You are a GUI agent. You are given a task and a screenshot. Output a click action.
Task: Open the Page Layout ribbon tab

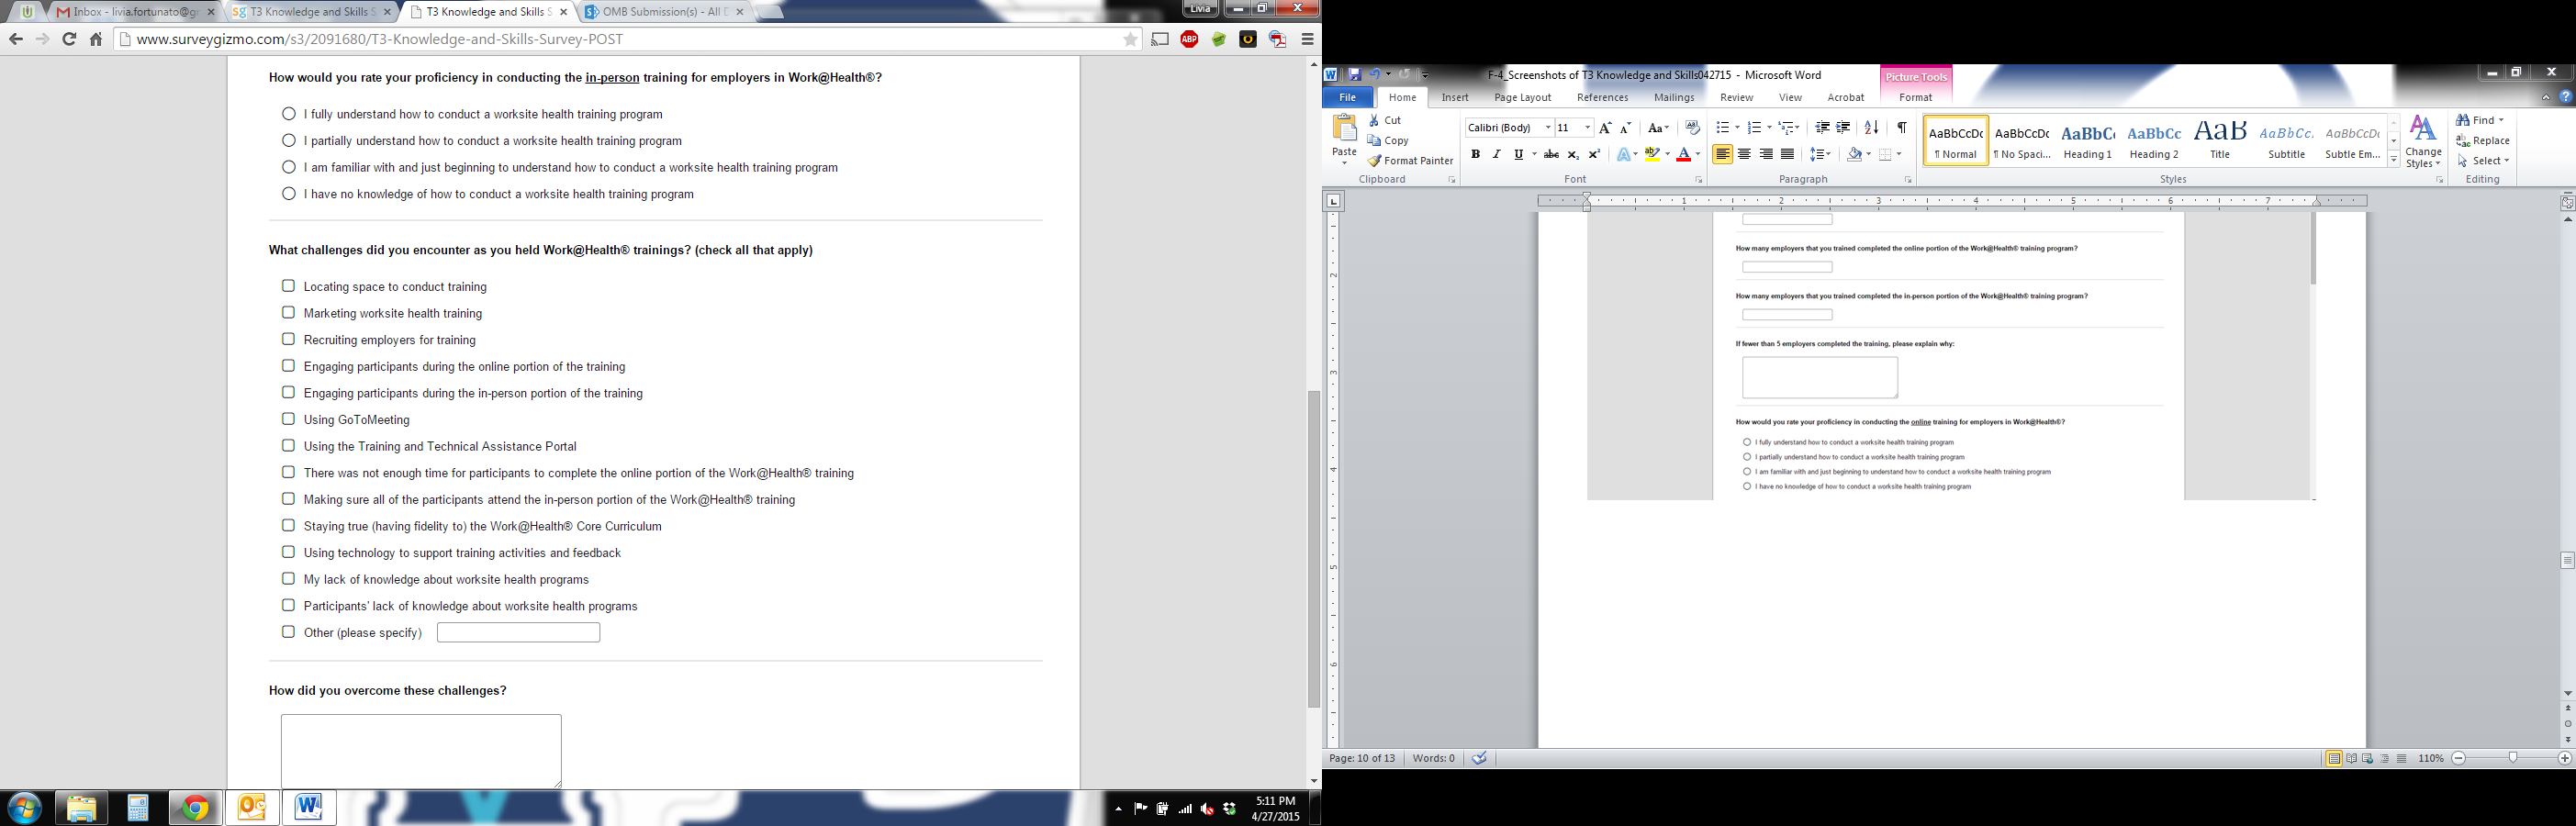click(x=1522, y=97)
